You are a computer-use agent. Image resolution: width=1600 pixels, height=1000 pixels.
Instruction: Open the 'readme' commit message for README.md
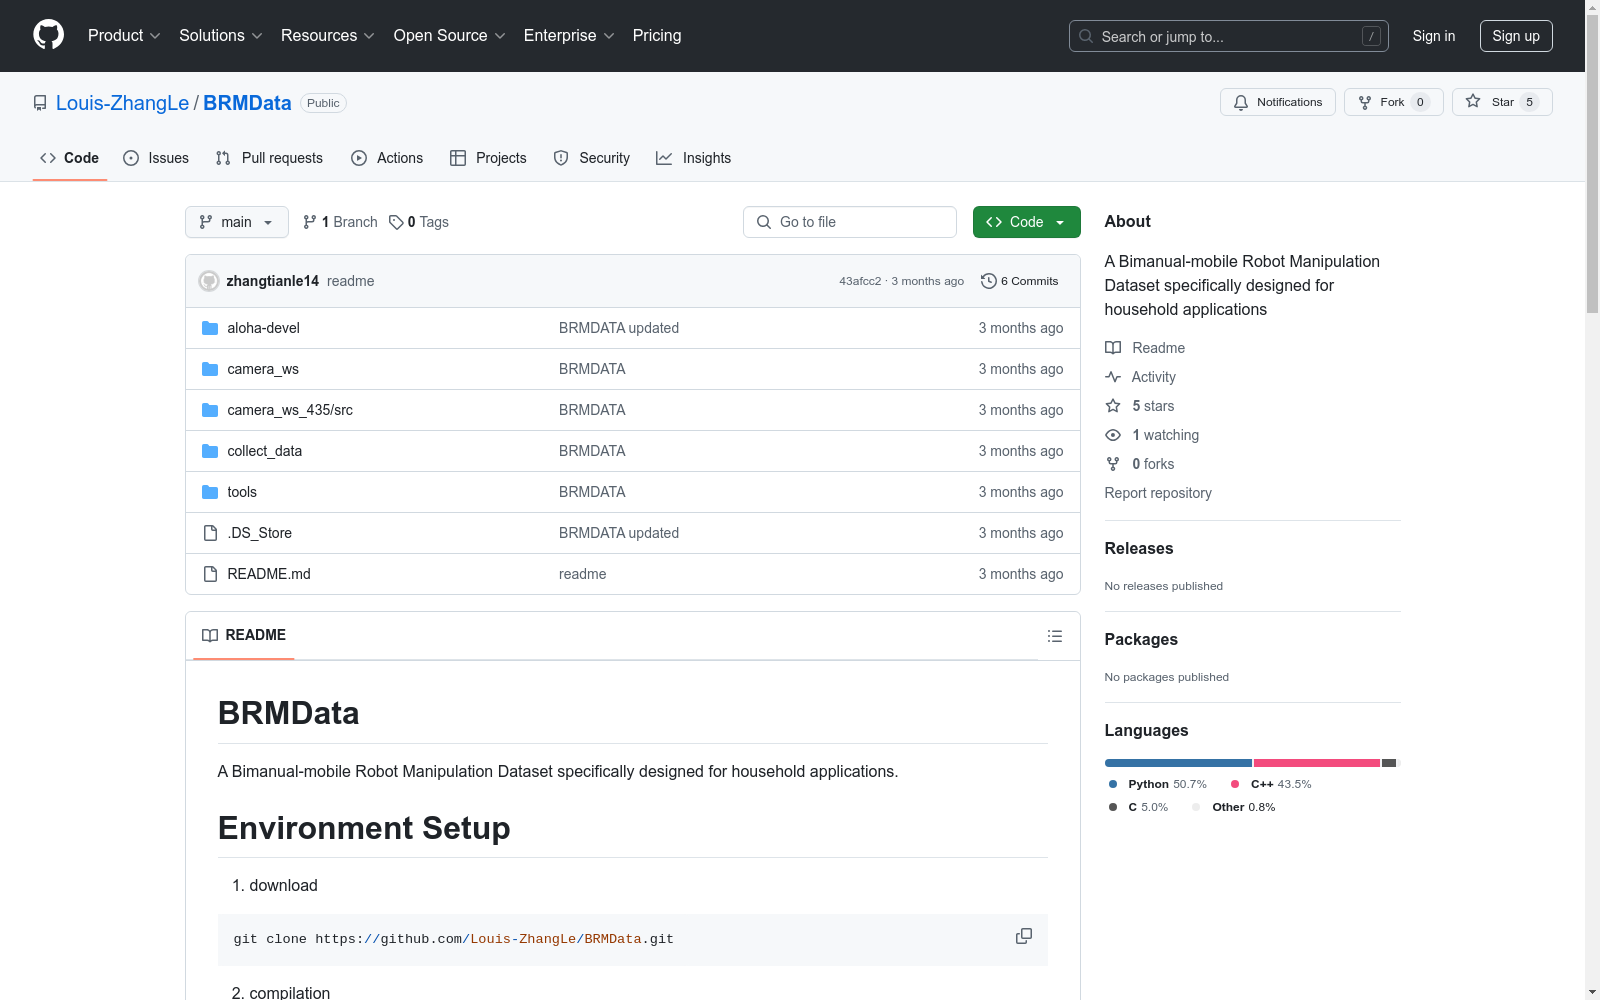click(583, 574)
